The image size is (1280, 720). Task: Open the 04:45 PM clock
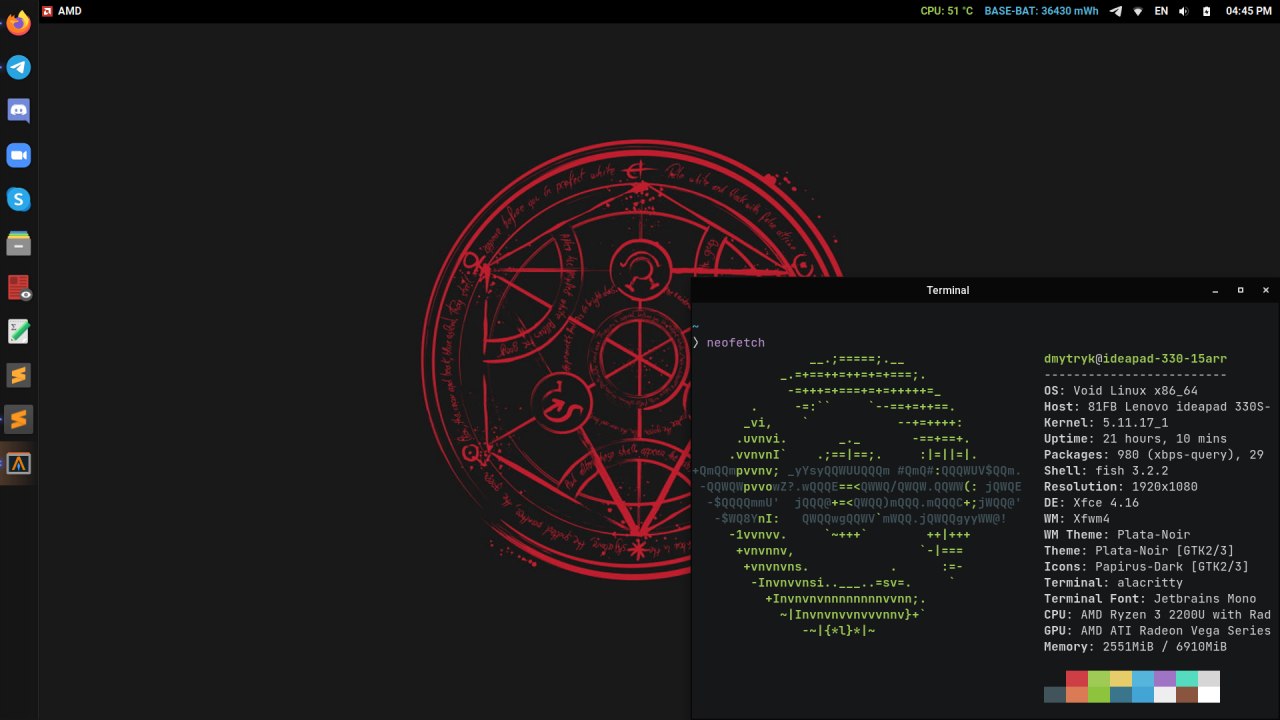pyautogui.click(x=1249, y=11)
